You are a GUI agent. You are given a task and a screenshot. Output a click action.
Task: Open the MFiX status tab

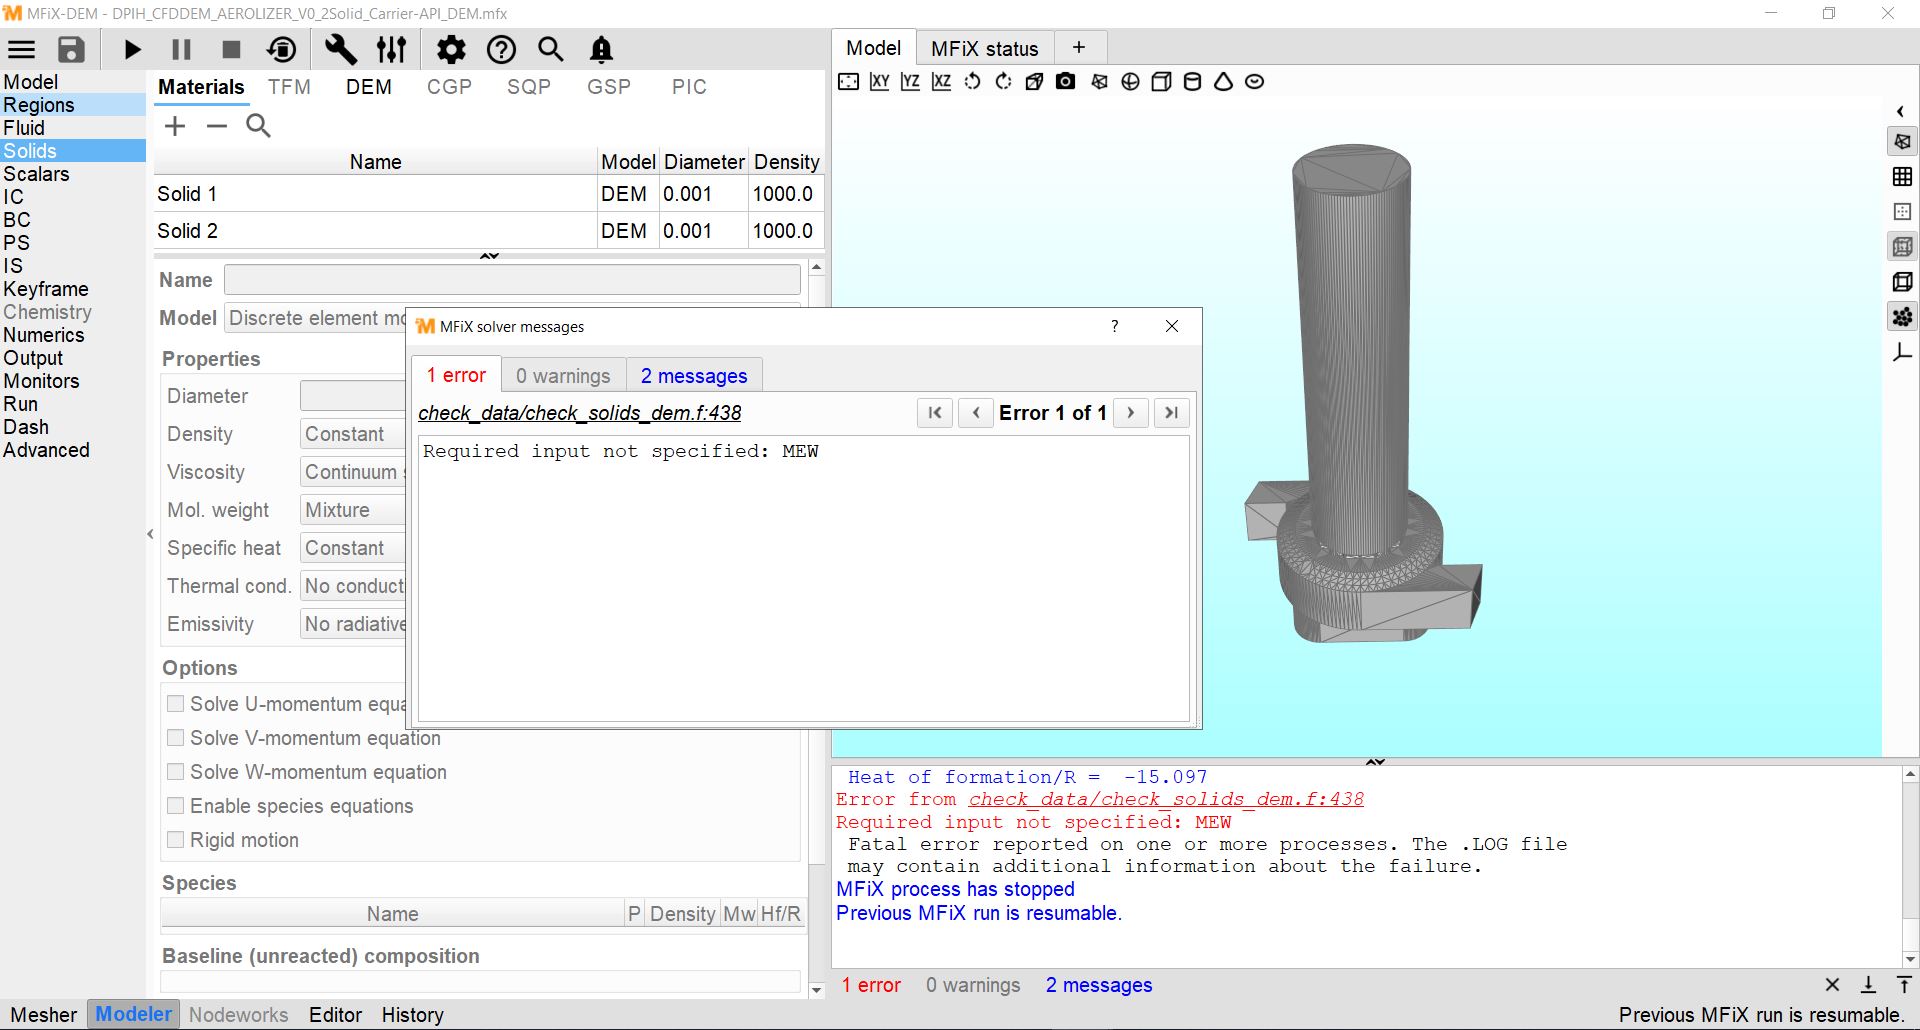point(984,48)
